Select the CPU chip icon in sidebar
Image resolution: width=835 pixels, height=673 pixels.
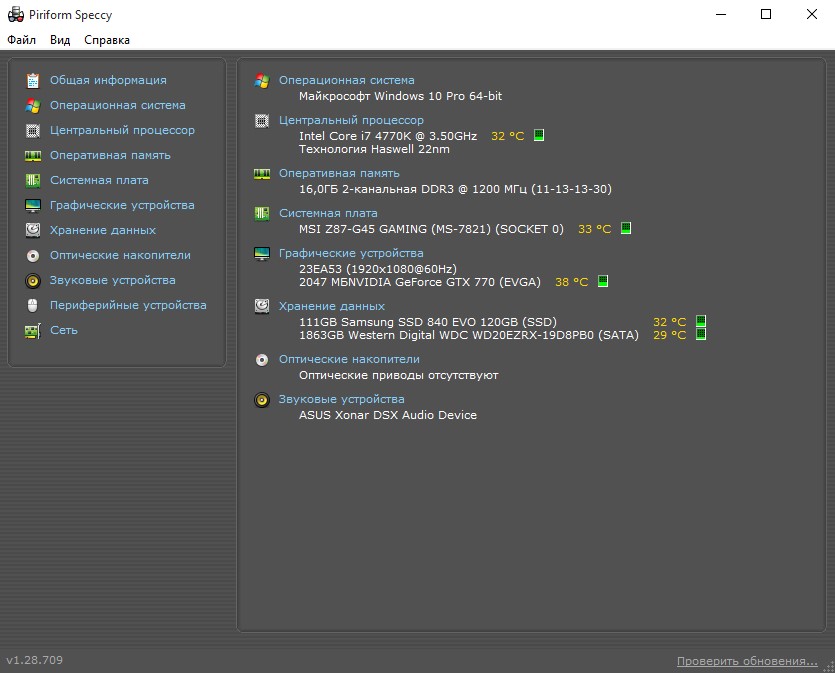point(33,130)
